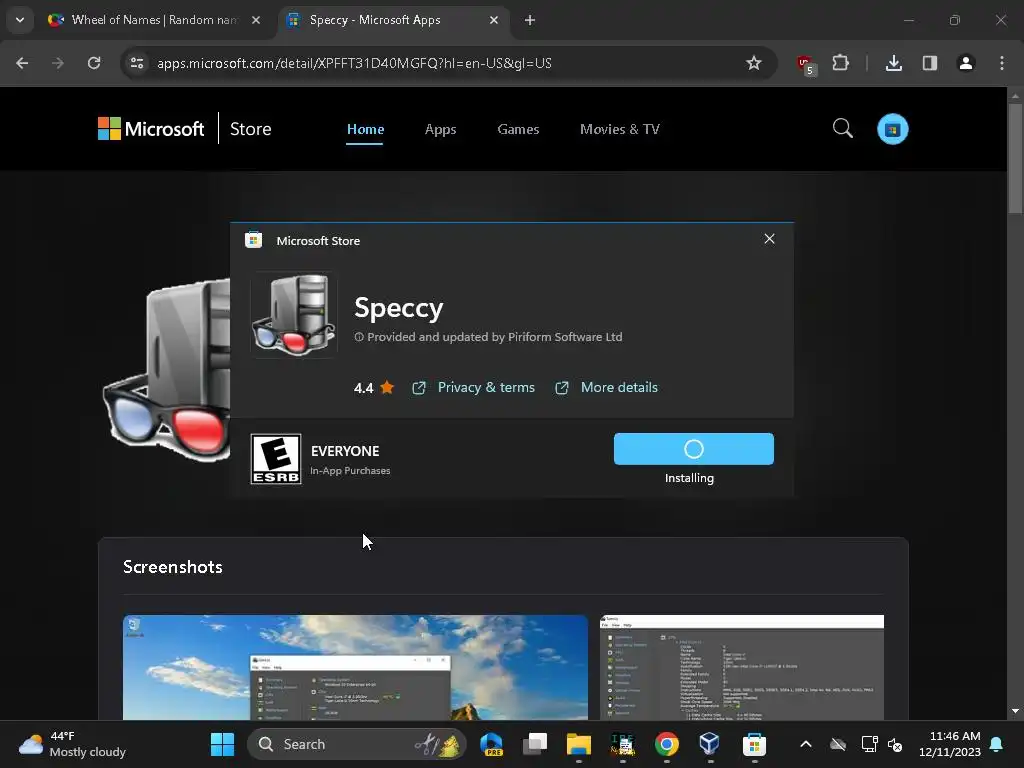Bookmark this page with star icon
Viewport: 1024px width, 768px height.
click(754, 63)
